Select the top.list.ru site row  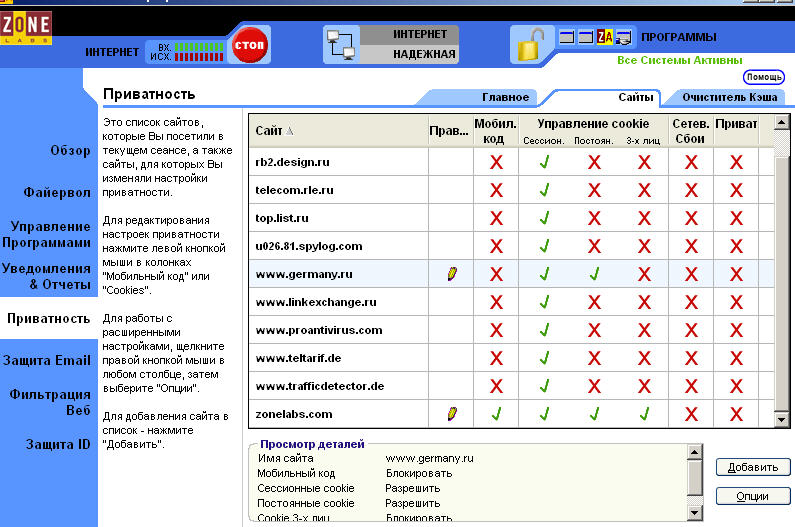511,218
